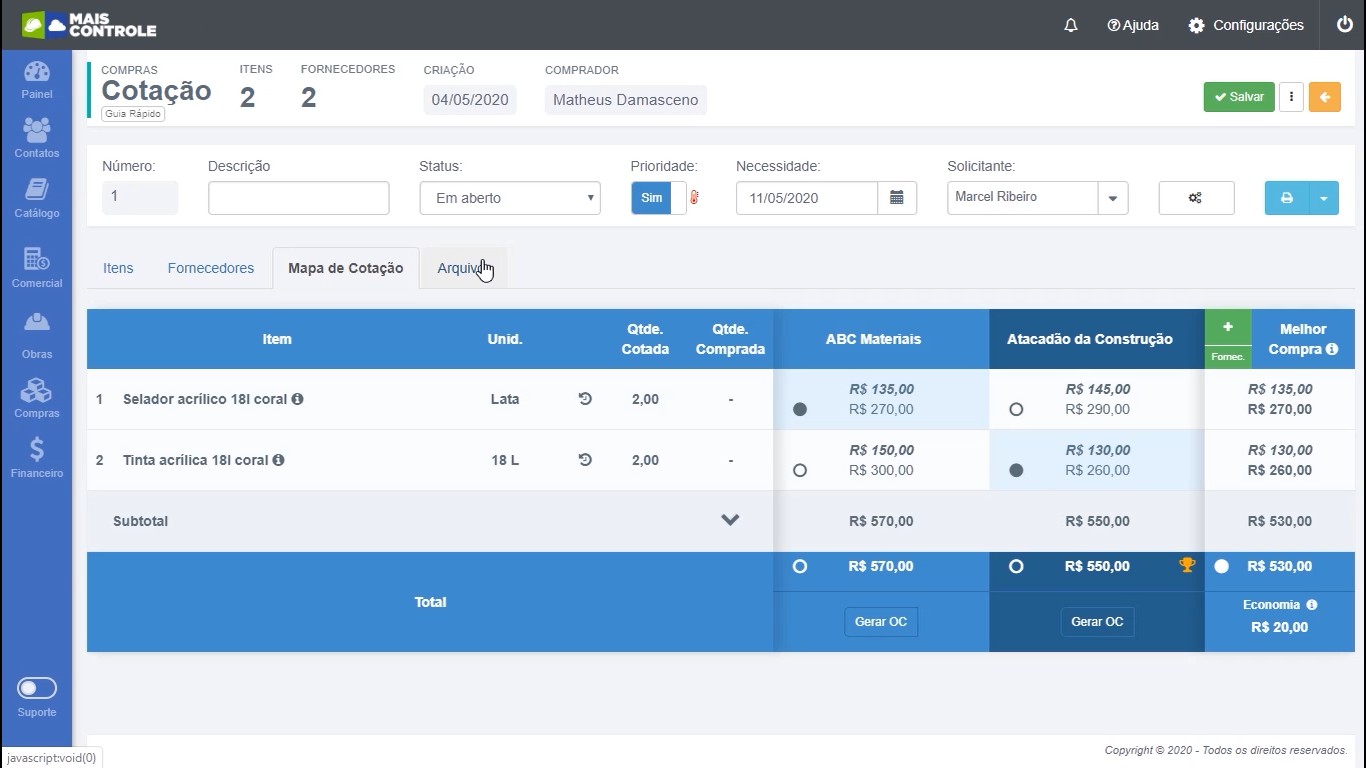Open the Painel dashboard in sidebar
The image size is (1366, 768).
click(36, 80)
